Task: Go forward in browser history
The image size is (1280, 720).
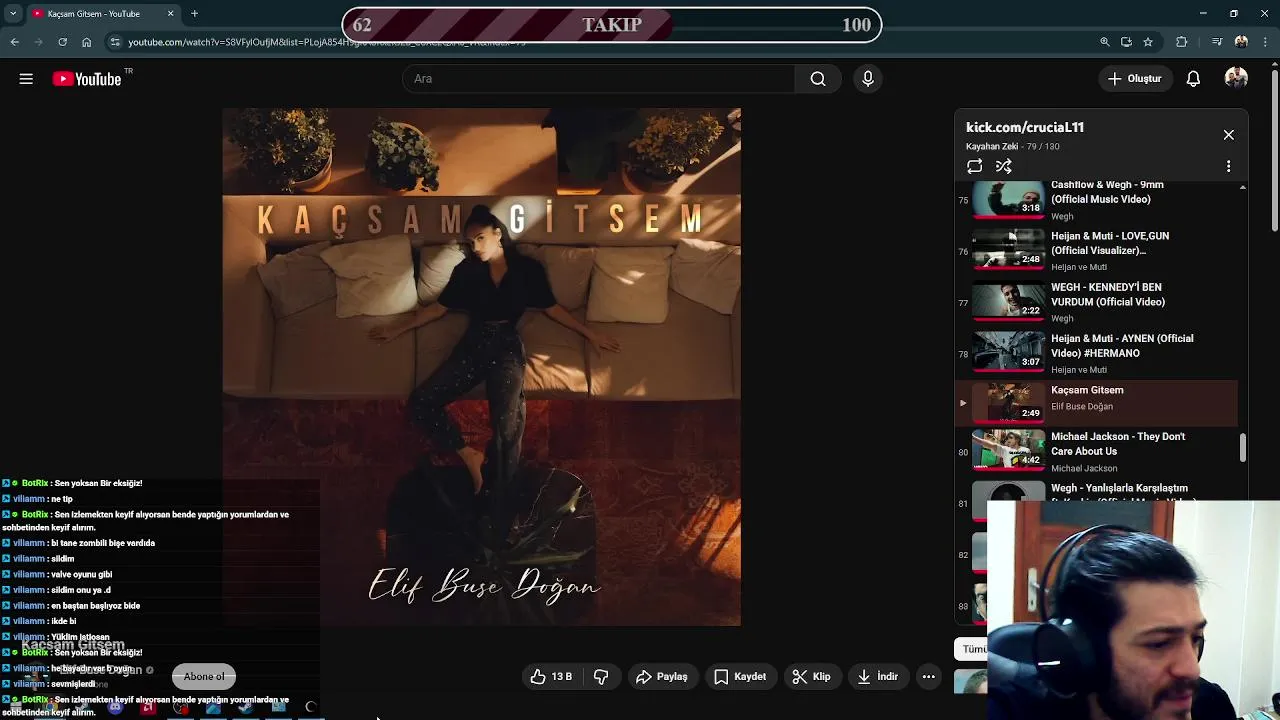Action: pyautogui.click(x=38, y=42)
